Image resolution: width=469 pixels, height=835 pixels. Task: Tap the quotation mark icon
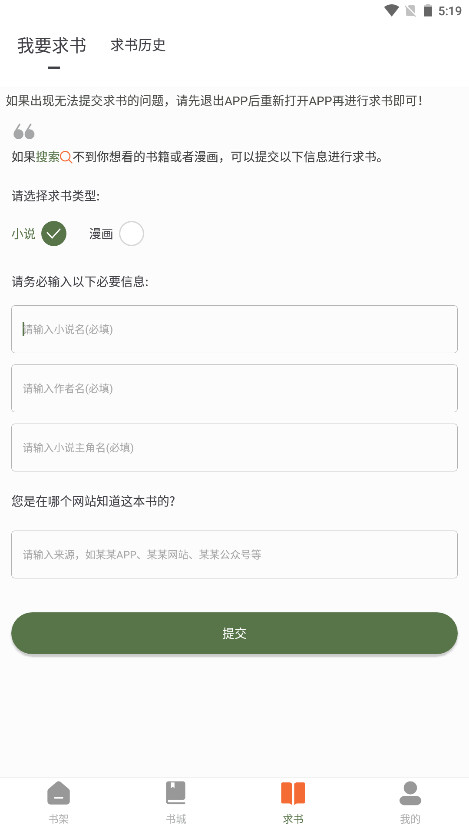[24, 131]
